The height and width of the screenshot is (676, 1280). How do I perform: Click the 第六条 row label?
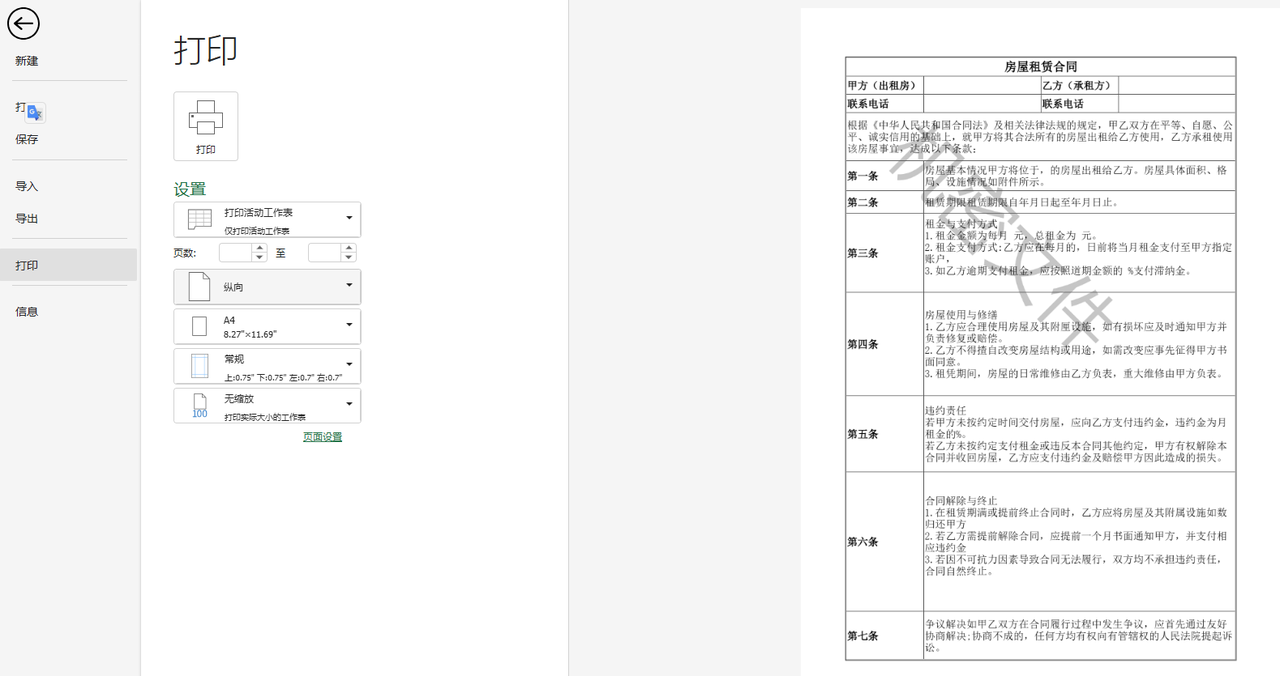863,542
